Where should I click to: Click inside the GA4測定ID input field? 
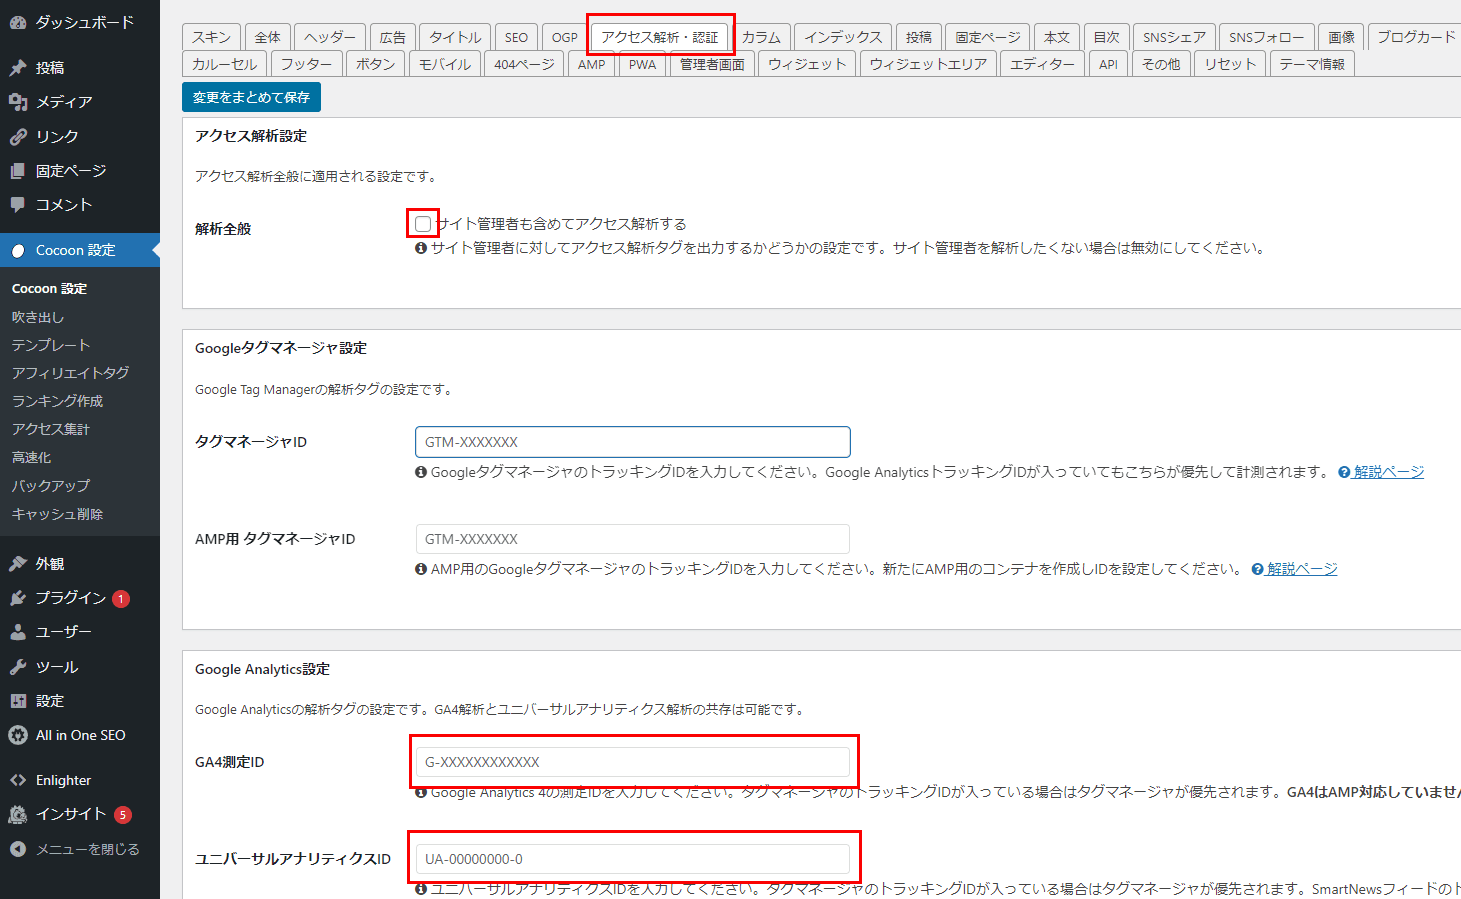[x=632, y=761]
